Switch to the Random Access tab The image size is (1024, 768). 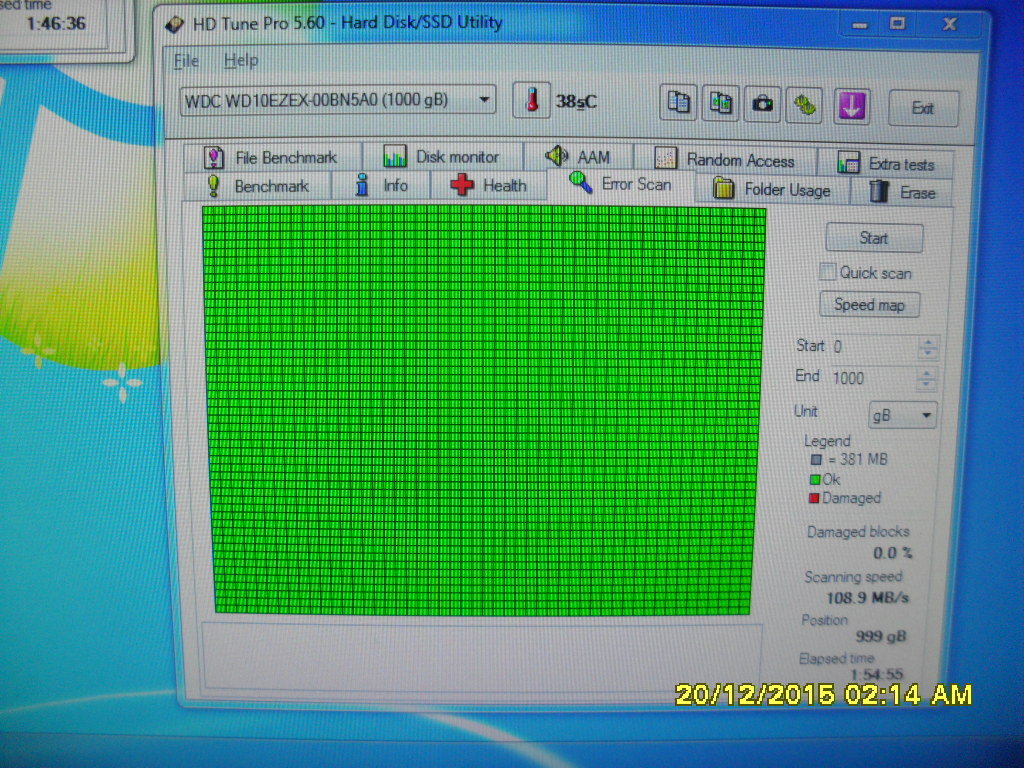coord(725,160)
